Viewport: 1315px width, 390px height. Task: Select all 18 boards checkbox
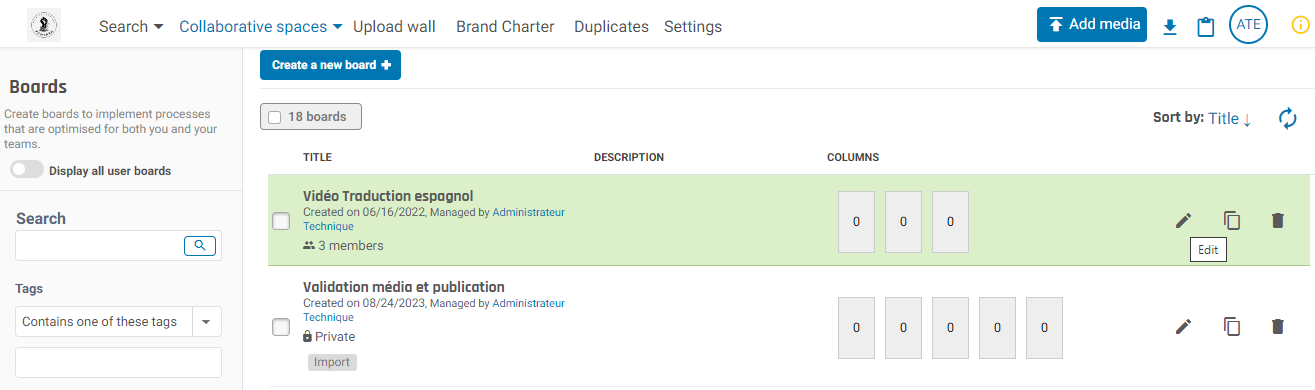(275, 117)
